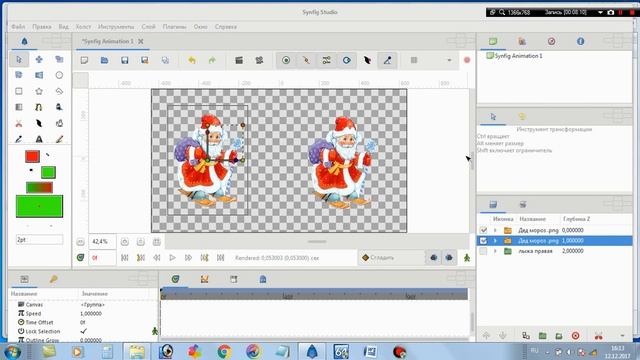
Task: Select the Transform tool in toolbox
Action: pos(19,60)
